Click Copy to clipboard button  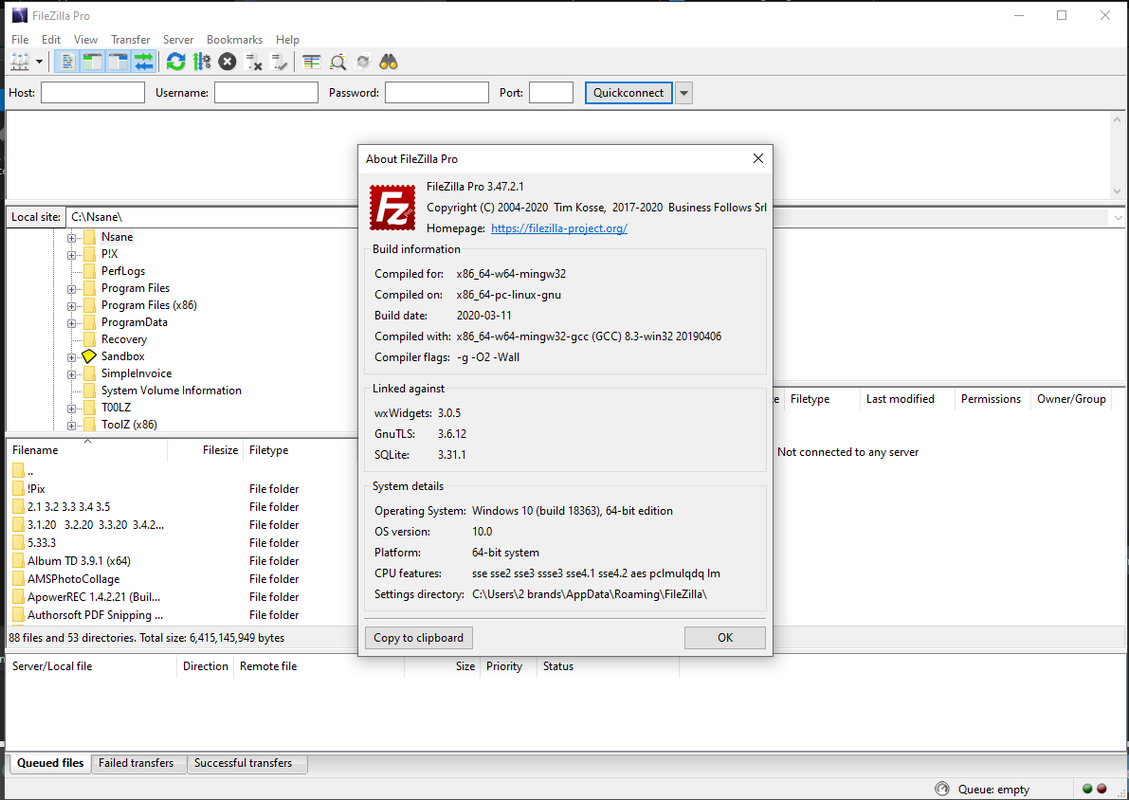click(418, 638)
